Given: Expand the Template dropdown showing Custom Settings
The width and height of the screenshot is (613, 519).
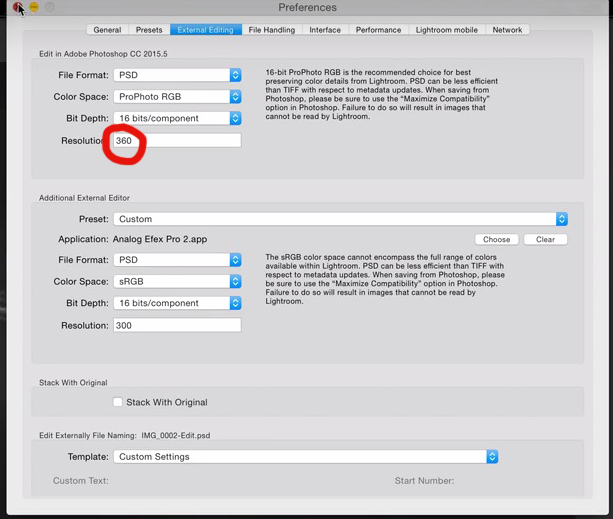Looking at the screenshot, I should click(x=305, y=457).
